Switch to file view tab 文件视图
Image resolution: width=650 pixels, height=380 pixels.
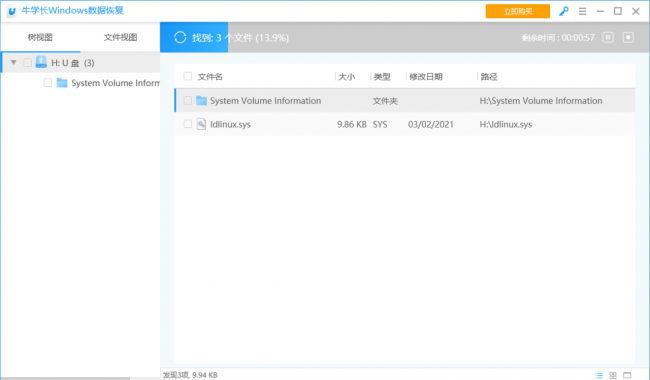click(120, 37)
